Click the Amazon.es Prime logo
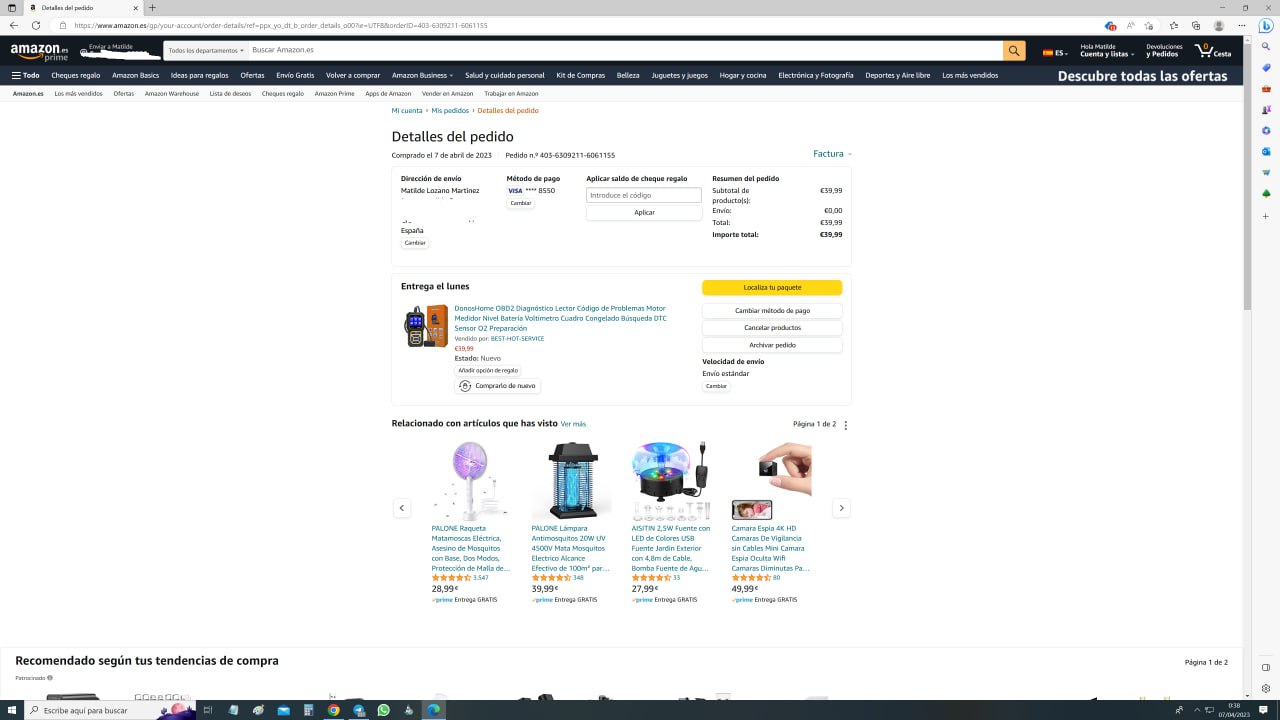 pos(39,51)
